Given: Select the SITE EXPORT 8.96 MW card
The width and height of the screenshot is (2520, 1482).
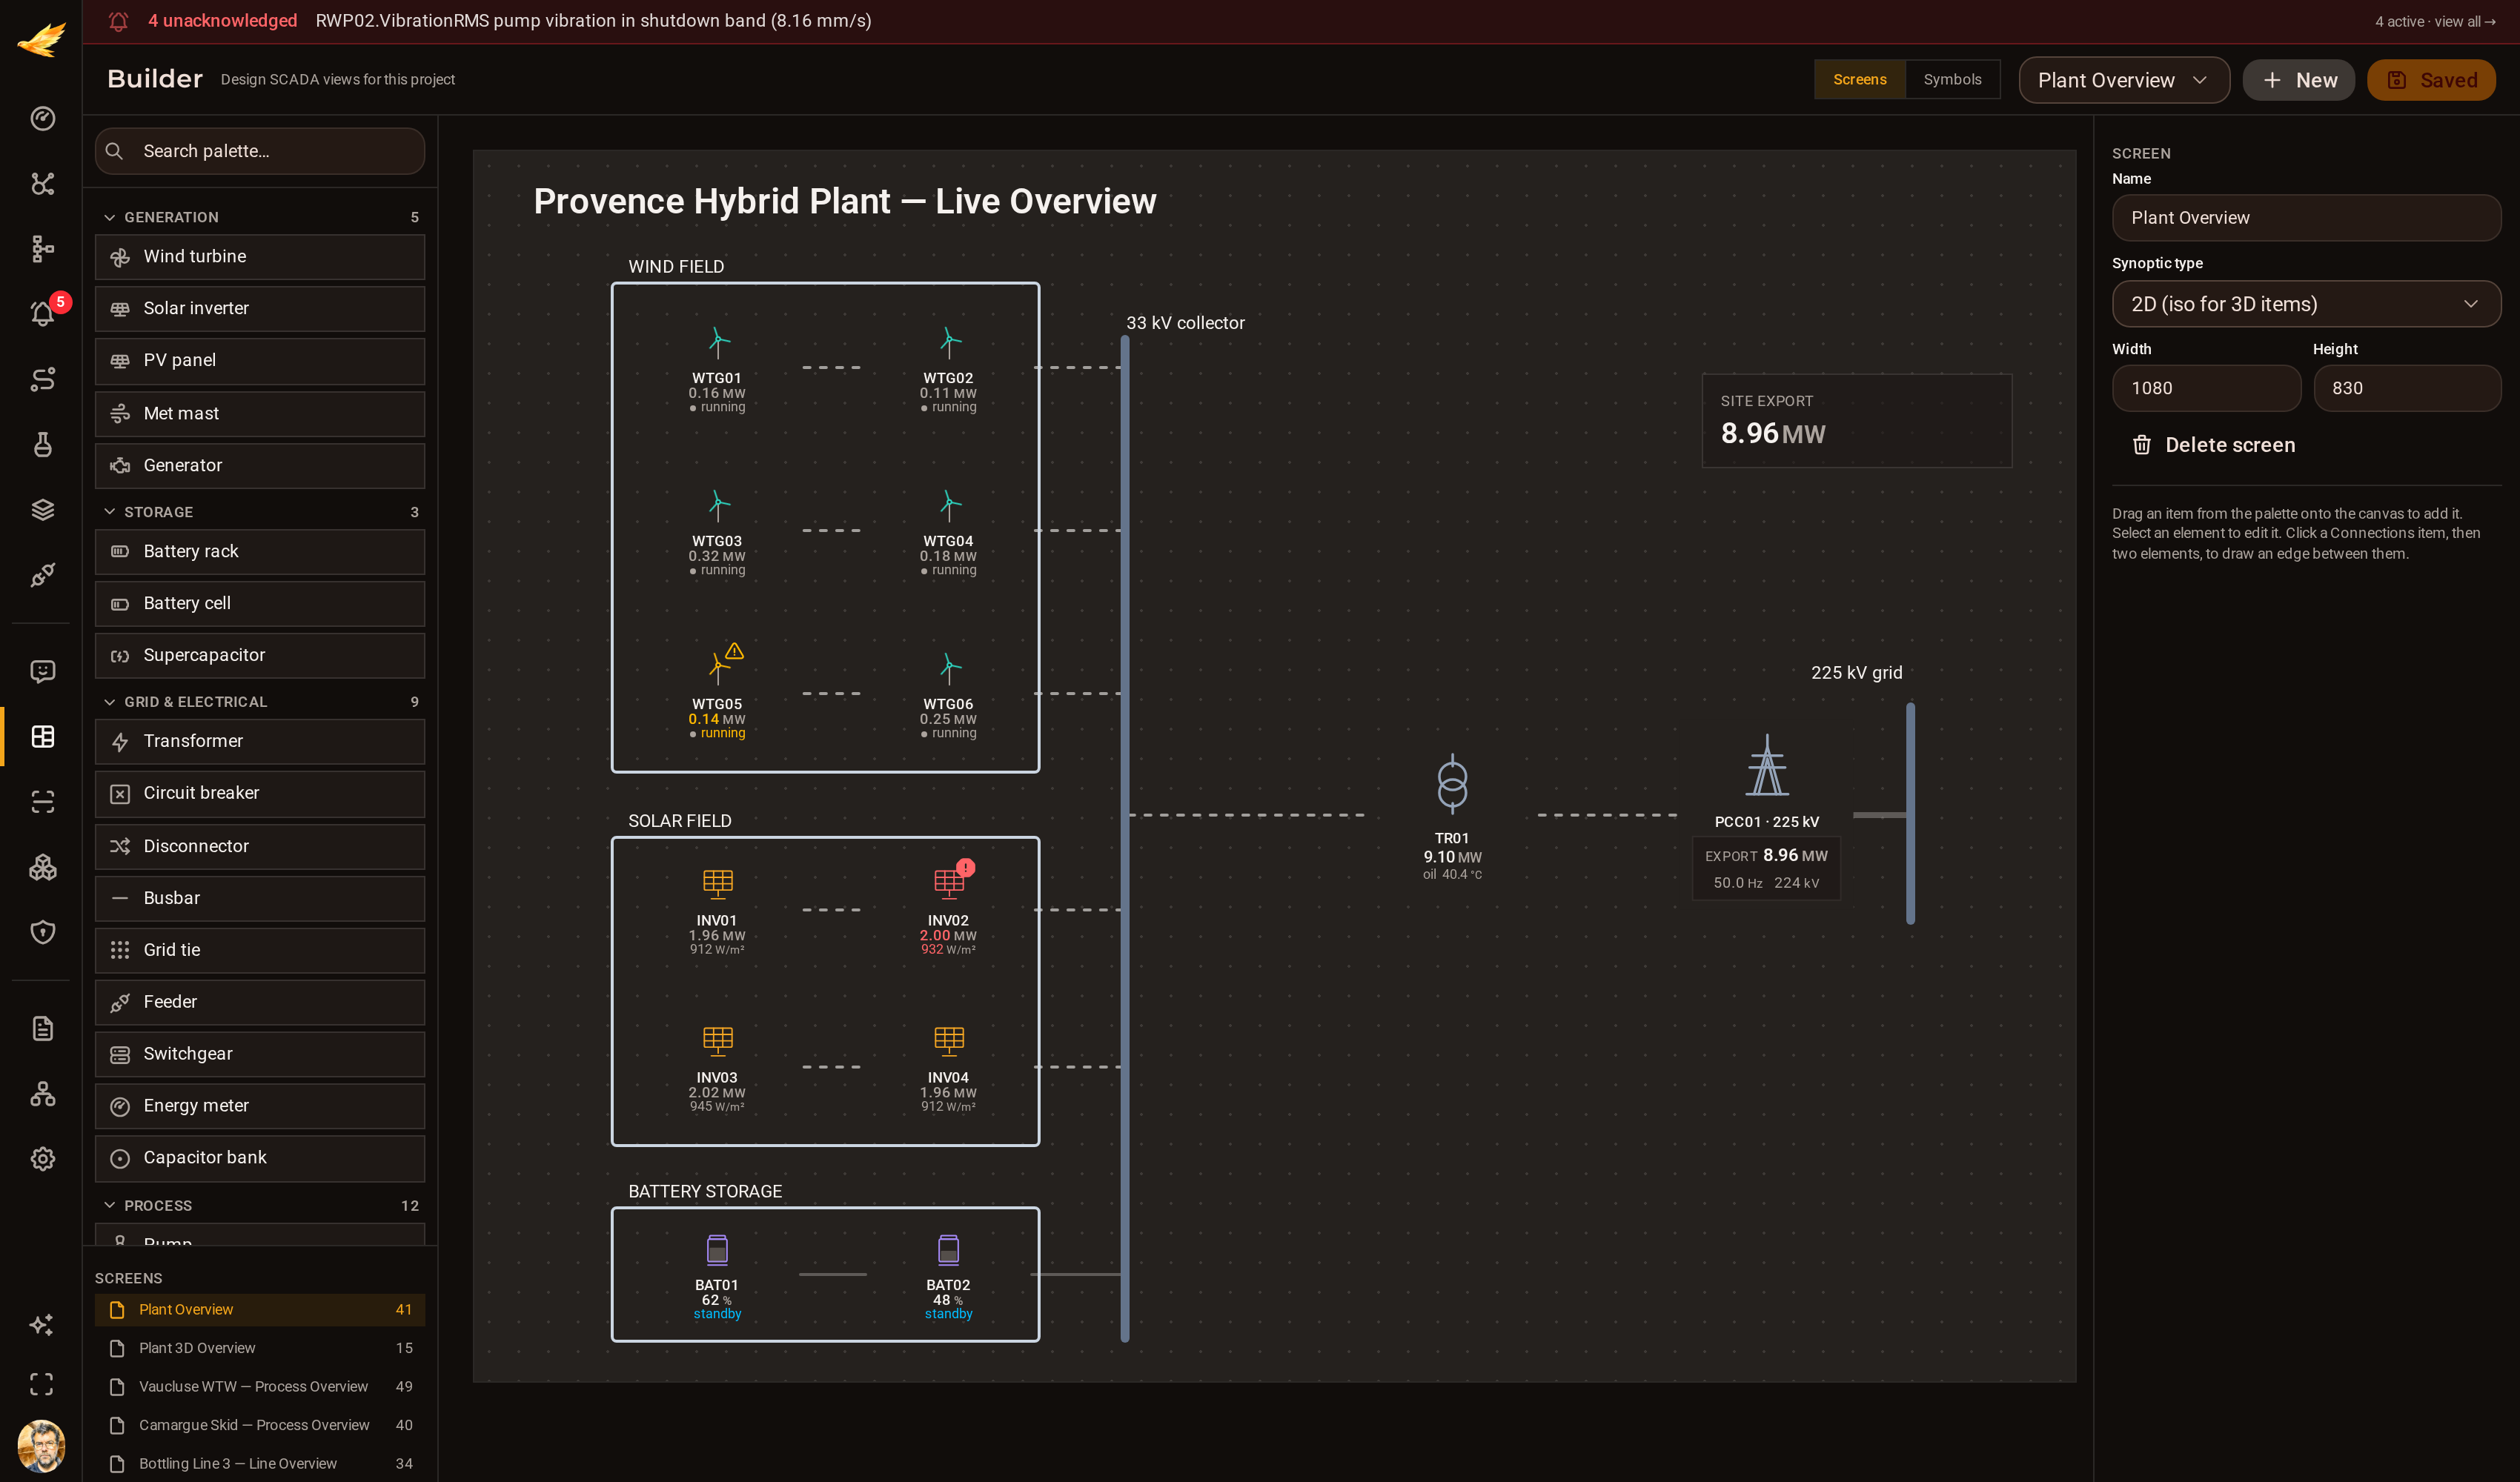Looking at the screenshot, I should [1857, 421].
